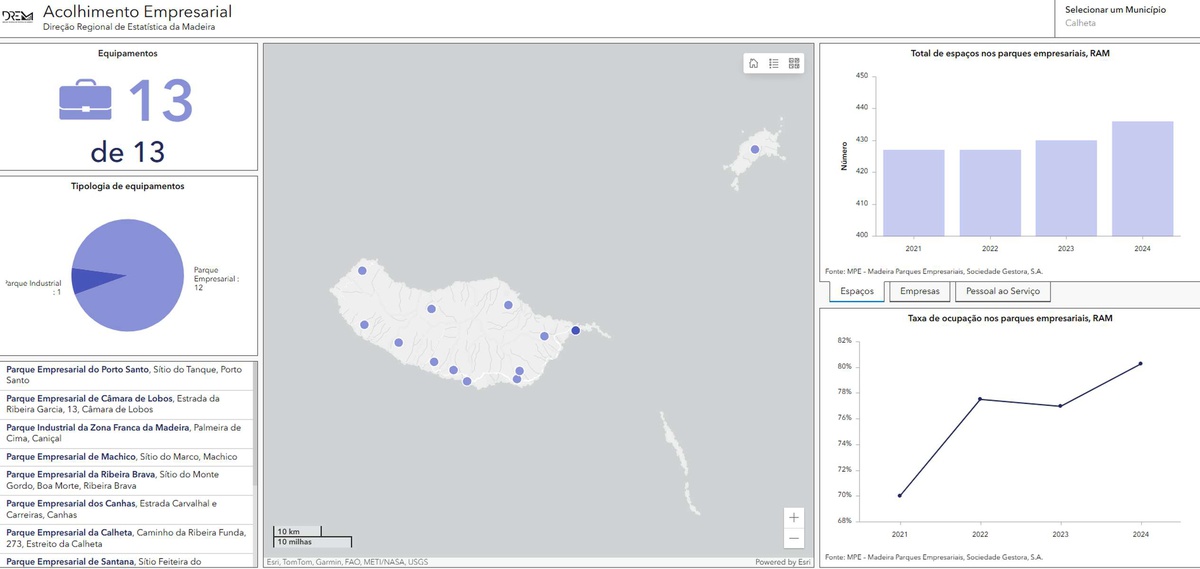This screenshot has width=1200, height=569.
Task: Click the DREM logo in header
Action: (x=17, y=17)
